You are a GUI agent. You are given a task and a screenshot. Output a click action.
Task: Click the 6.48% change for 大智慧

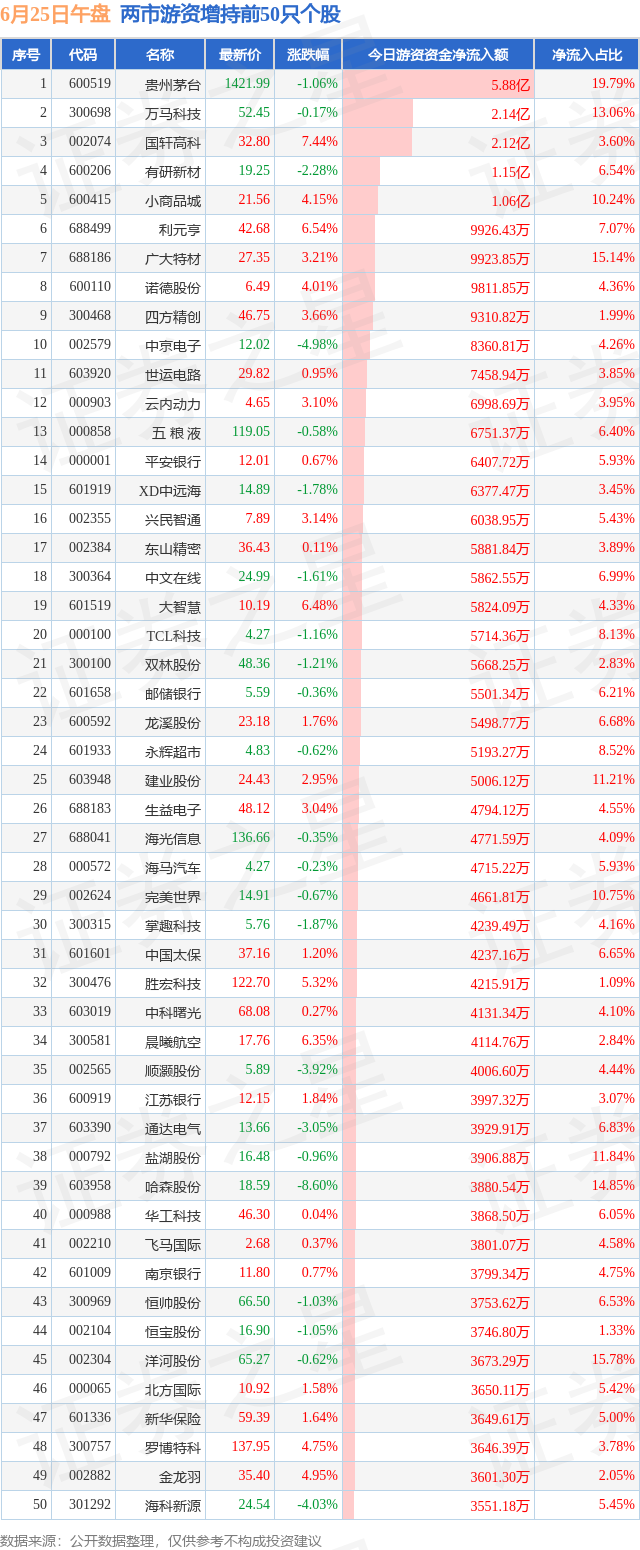[318, 606]
